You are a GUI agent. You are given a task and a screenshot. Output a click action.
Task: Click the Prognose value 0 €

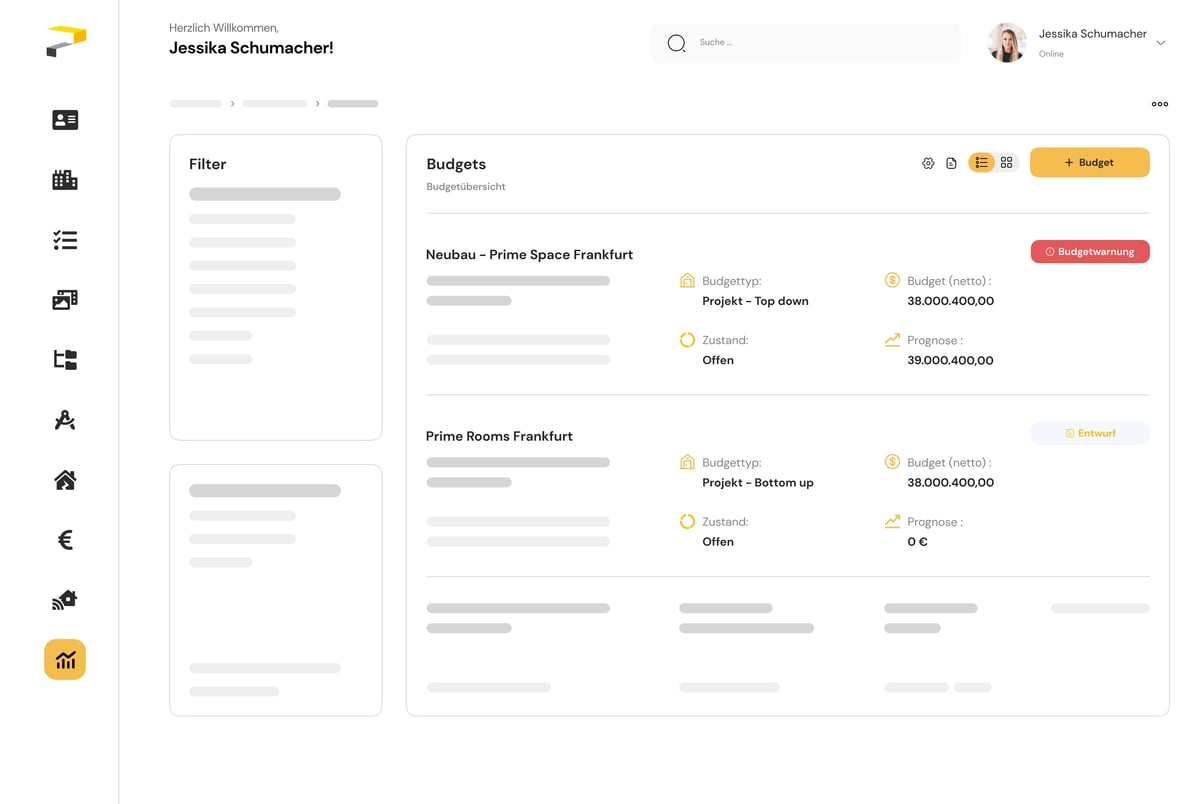point(917,542)
